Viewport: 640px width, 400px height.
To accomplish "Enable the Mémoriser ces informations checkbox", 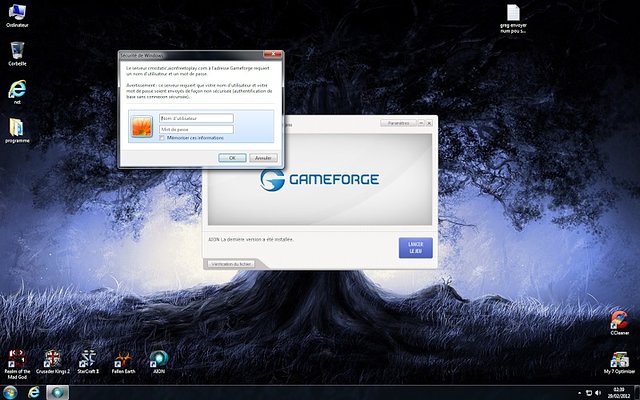I will (163, 138).
